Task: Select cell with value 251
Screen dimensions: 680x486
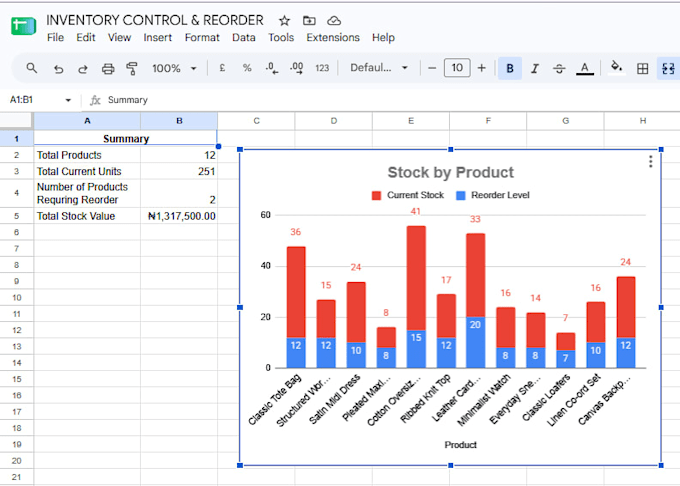Action: [x=179, y=172]
